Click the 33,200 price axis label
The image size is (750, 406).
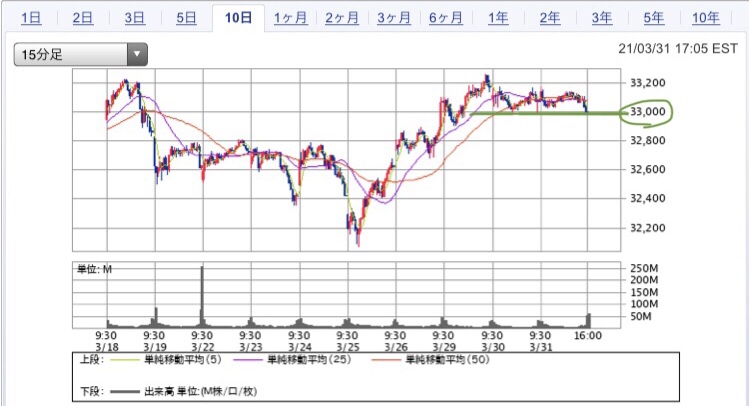pyautogui.click(x=648, y=83)
